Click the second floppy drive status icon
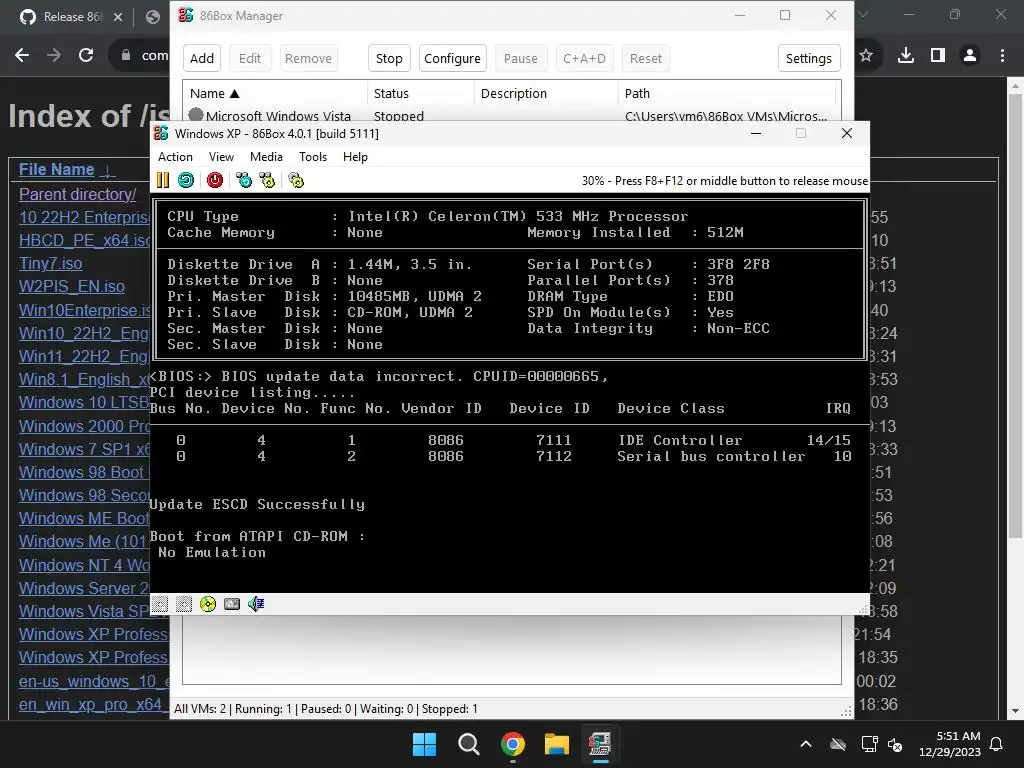 [x=184, y=604]
